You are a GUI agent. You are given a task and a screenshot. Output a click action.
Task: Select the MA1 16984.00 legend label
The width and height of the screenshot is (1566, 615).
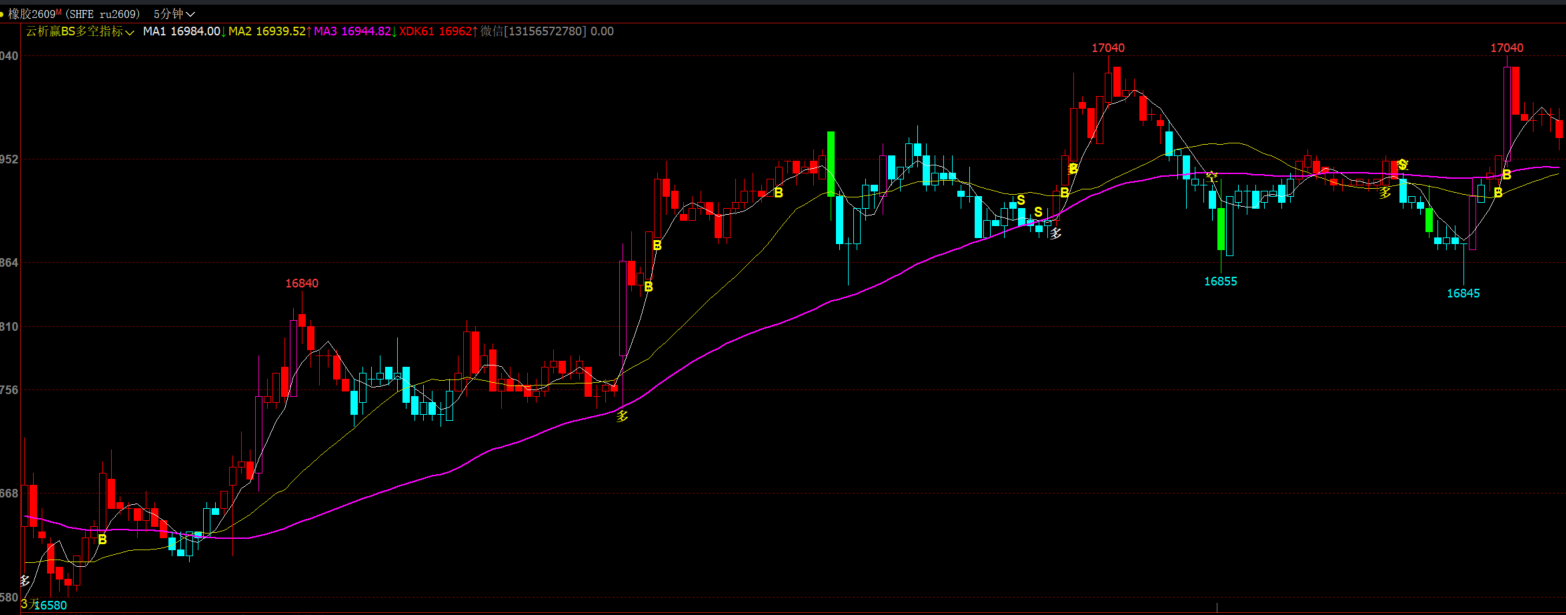pos(181,31)
